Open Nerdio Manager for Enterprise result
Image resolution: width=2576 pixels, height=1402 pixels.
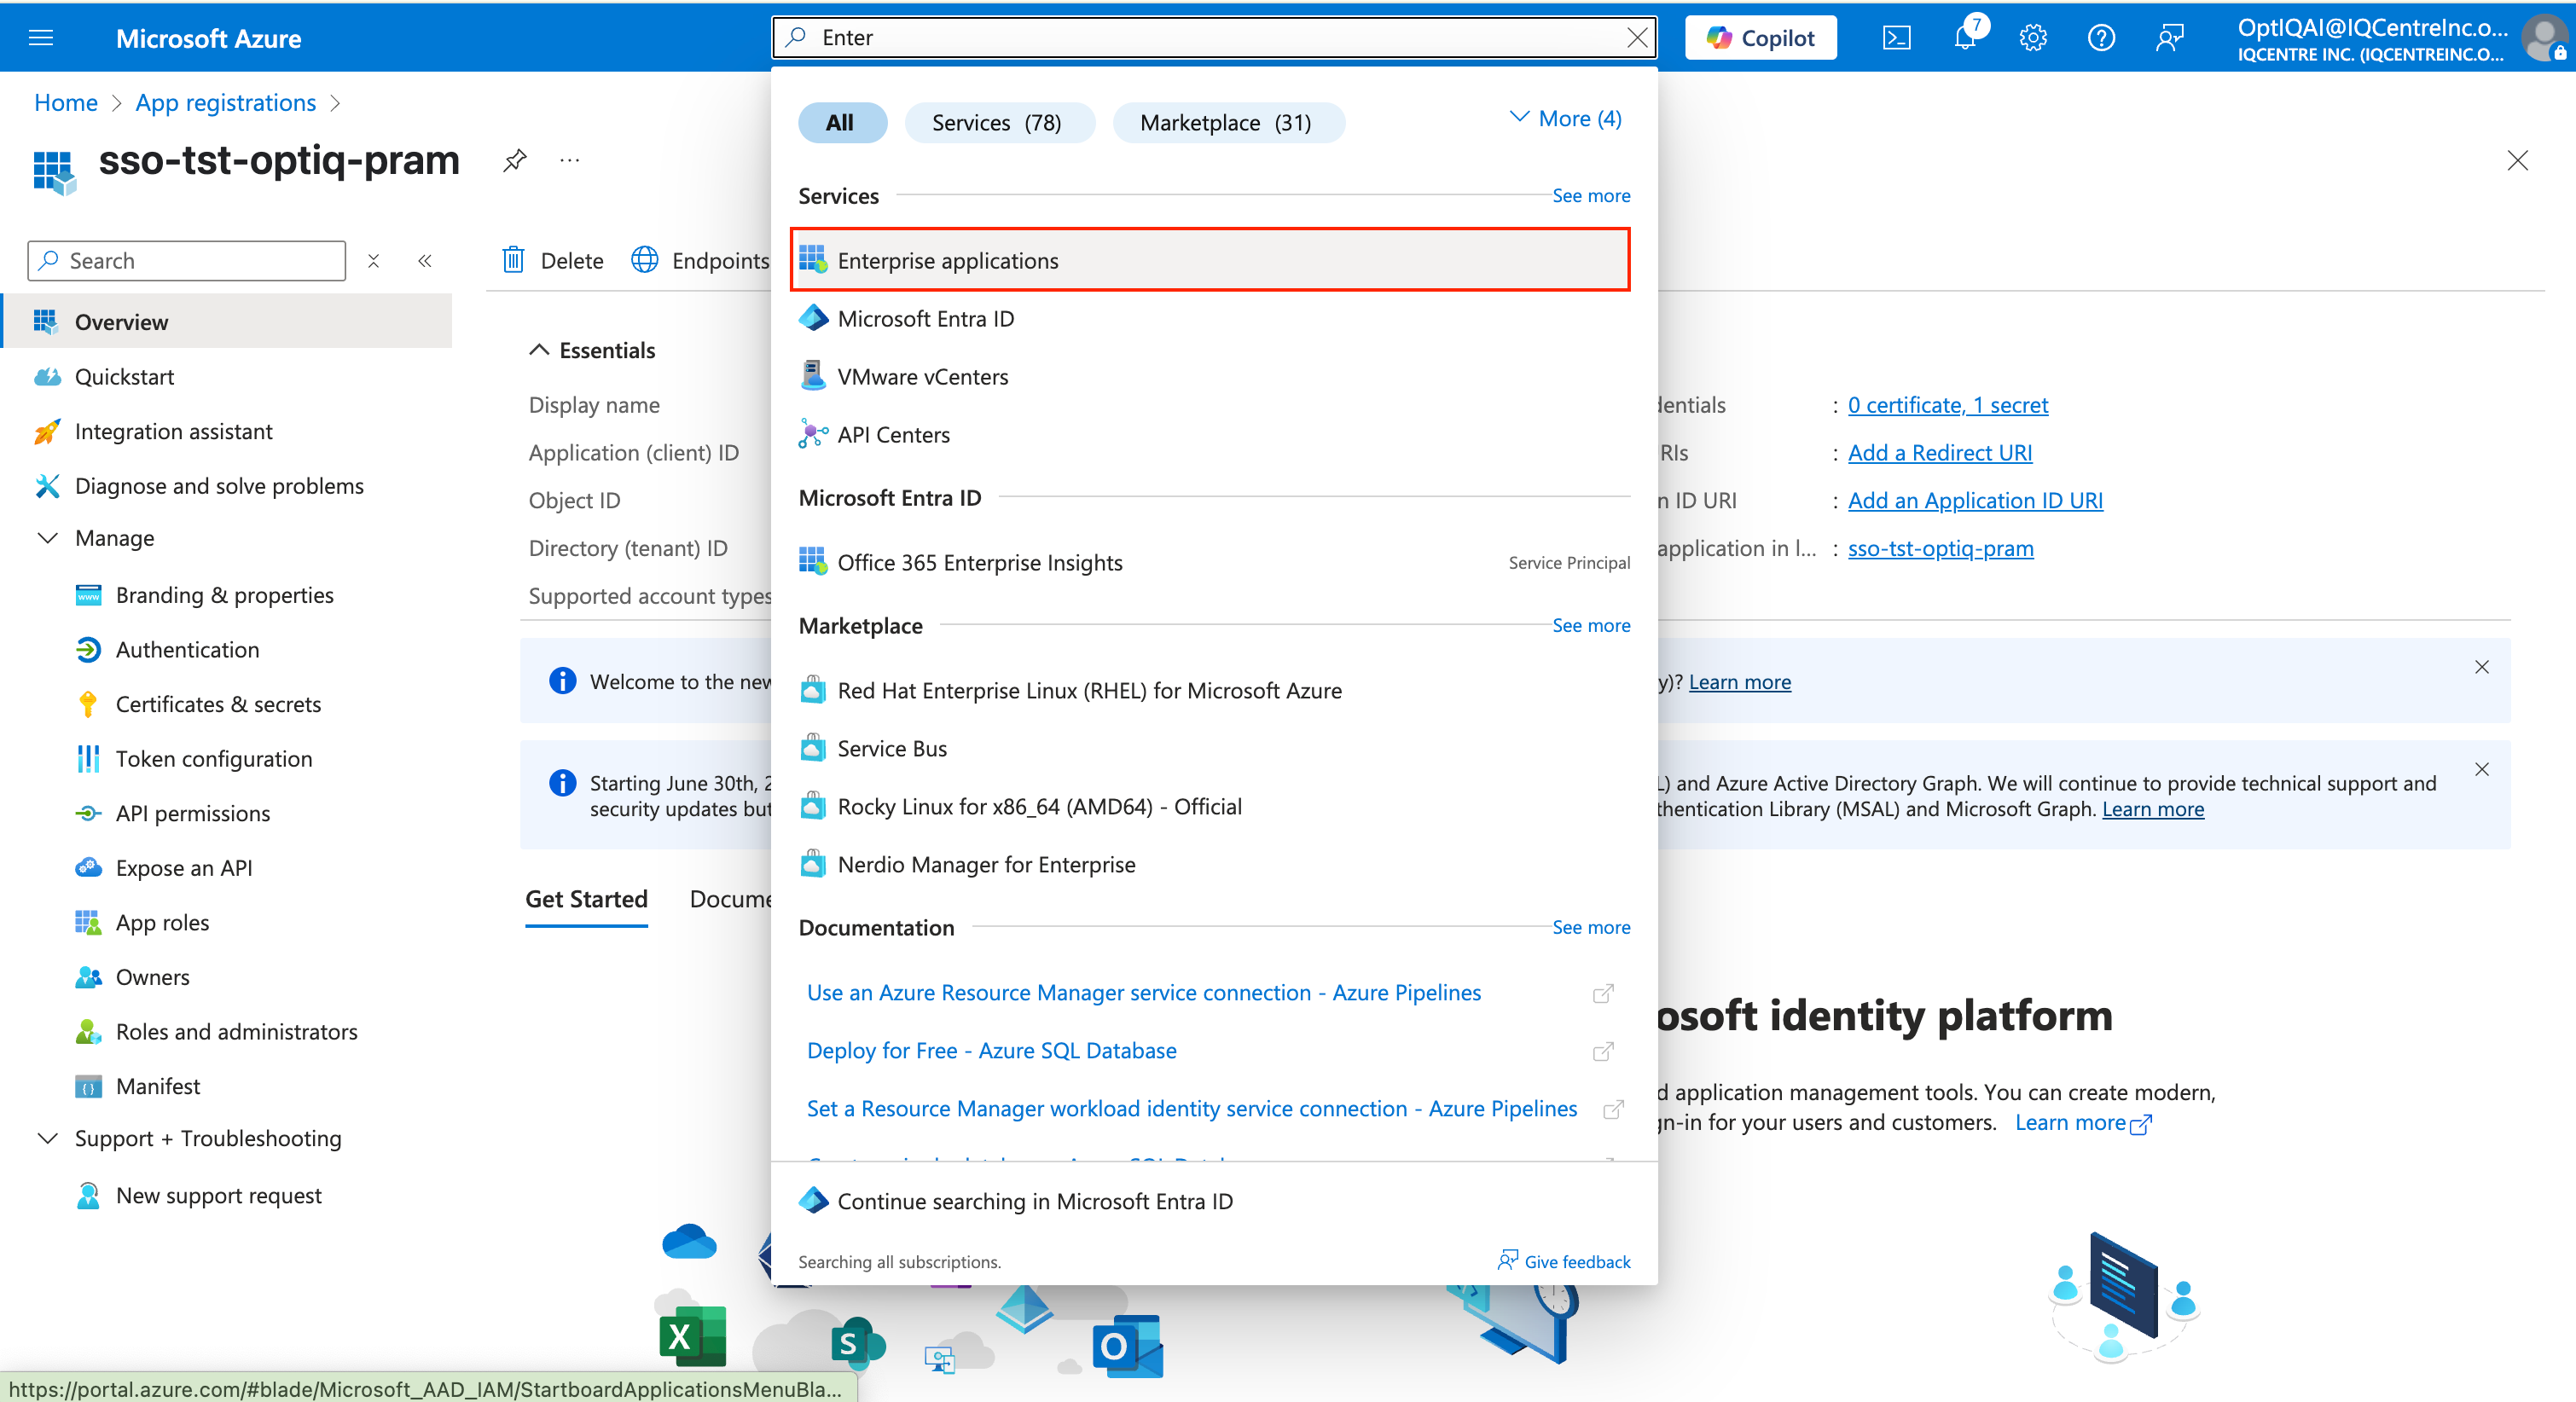coord(1214,865)
